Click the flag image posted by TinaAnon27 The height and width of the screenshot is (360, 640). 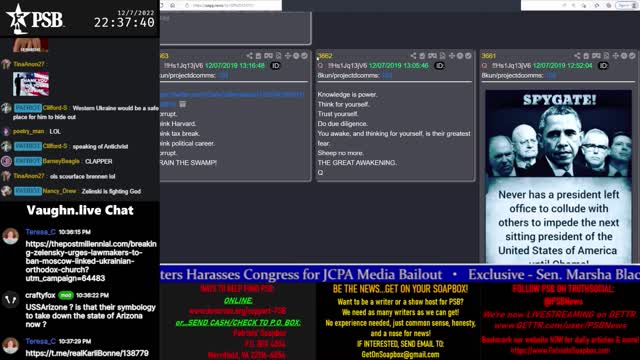pyautogui.click(x=31, y=84)
